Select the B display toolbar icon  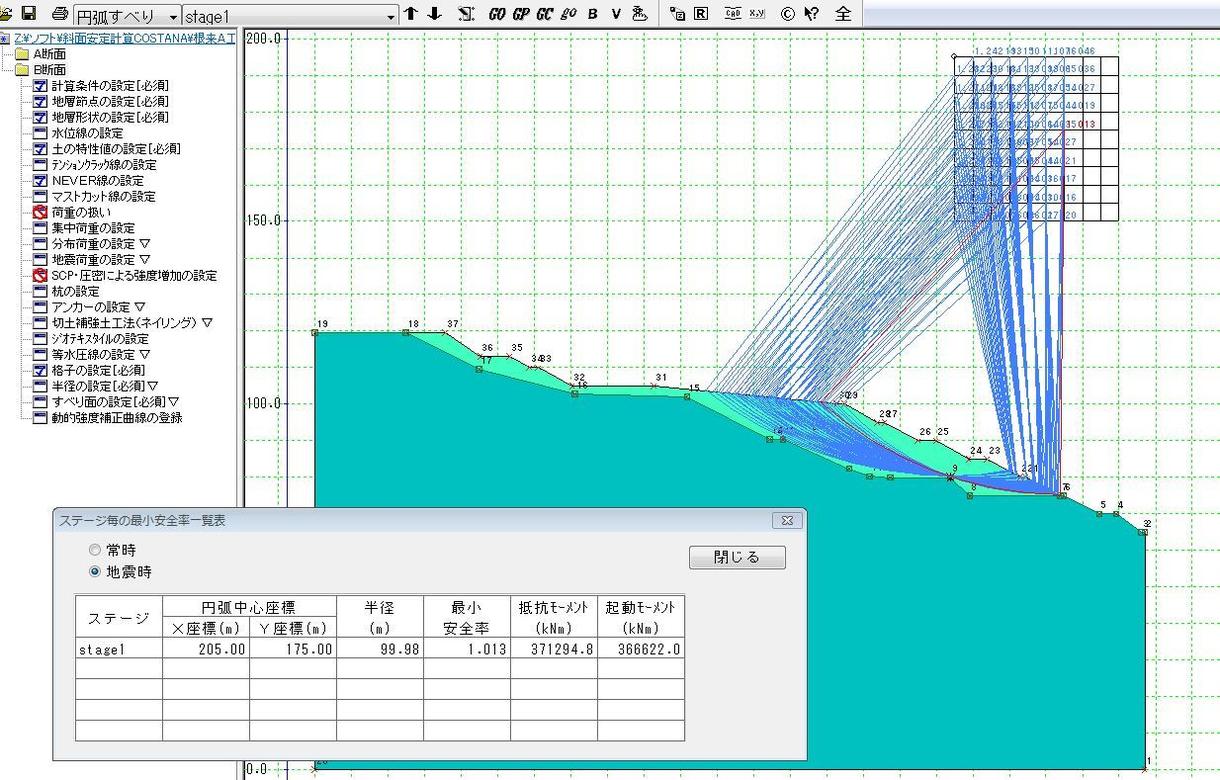[x=591, y=14]
